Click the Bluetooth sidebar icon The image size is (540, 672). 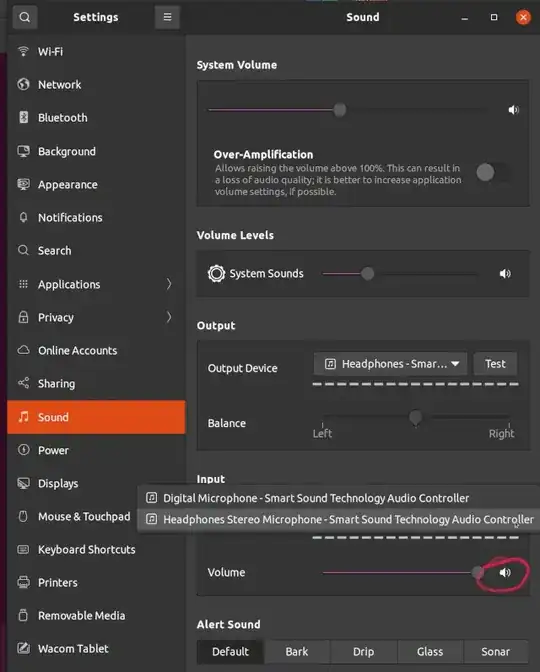[x=24, y=117]
